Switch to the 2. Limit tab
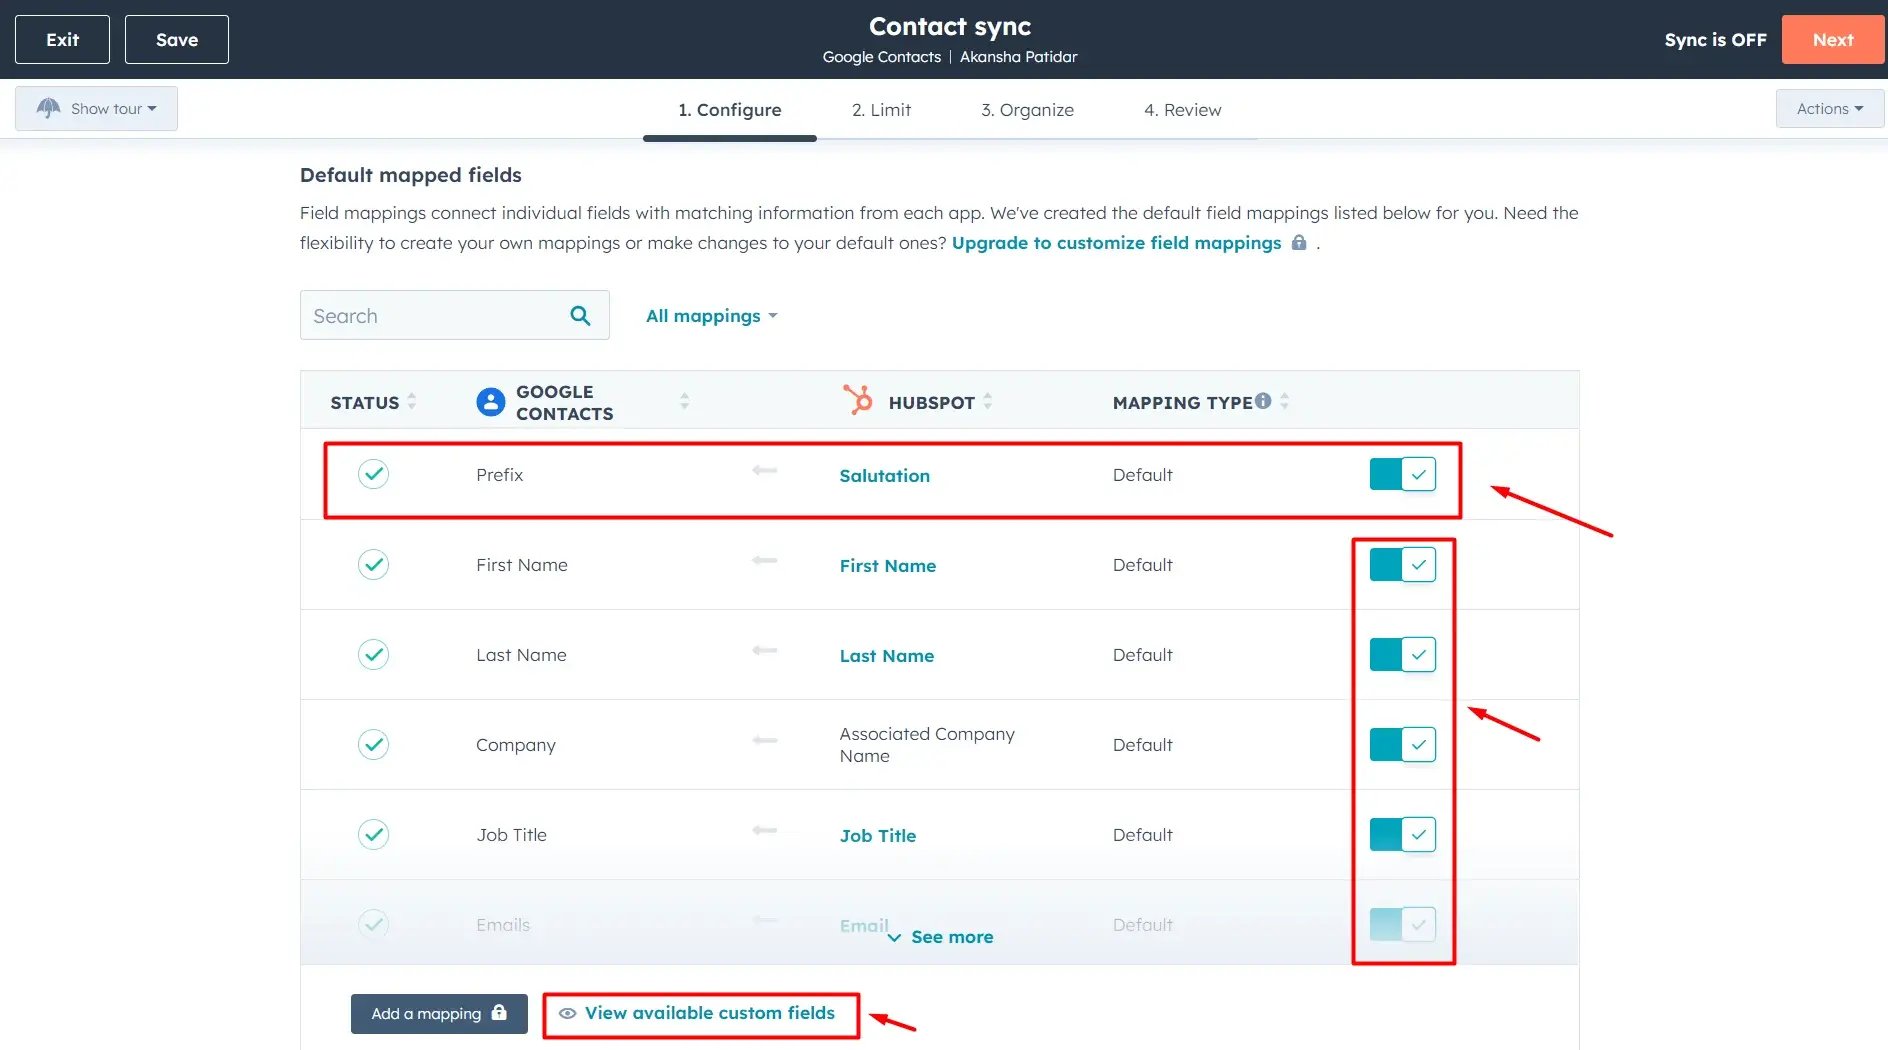This screenshot has width=1888, height=1050. click(881, 110)
